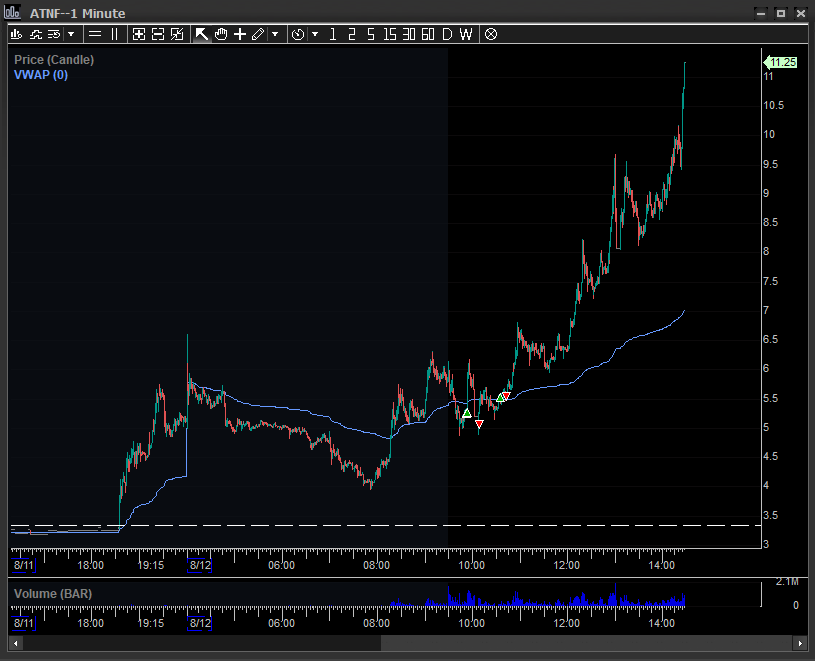Click the scrollbar left arrow
815x661 pixels.
[16, 643]
